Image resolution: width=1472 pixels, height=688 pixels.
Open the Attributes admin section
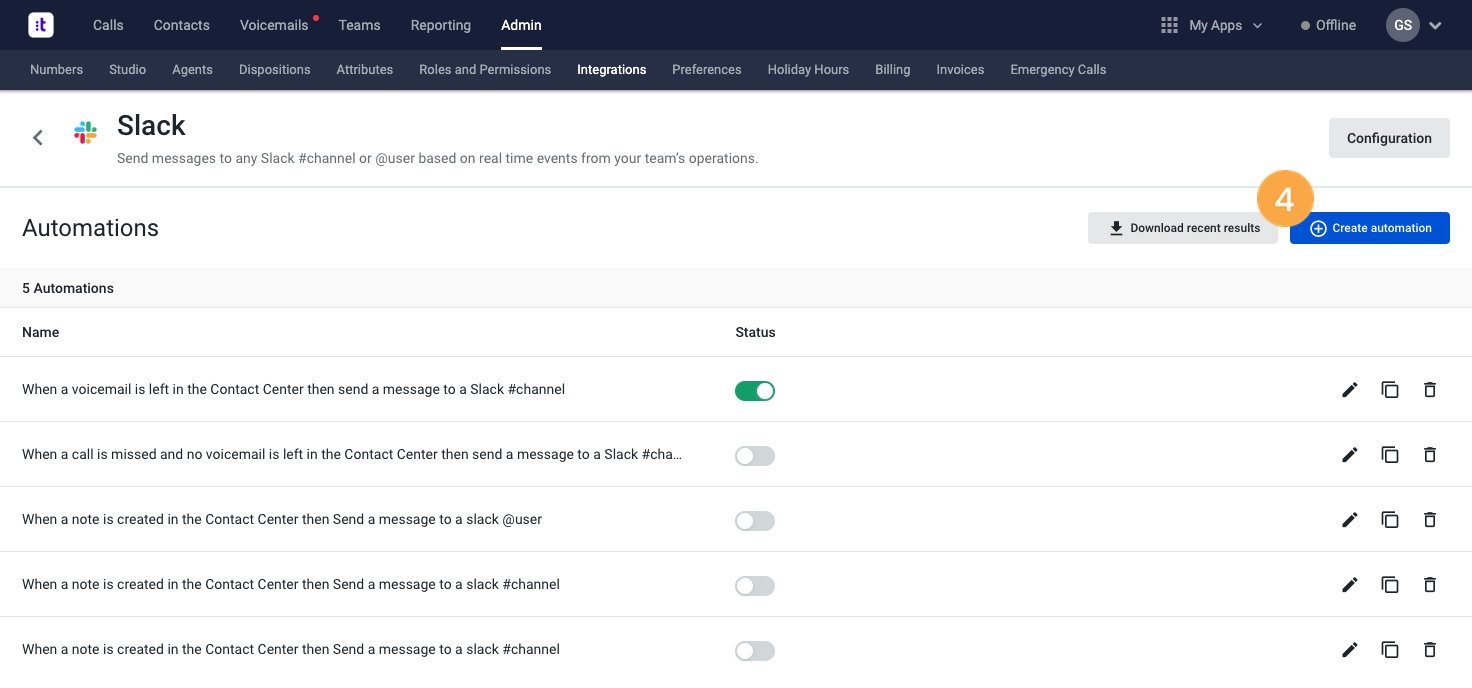point(365,70)
